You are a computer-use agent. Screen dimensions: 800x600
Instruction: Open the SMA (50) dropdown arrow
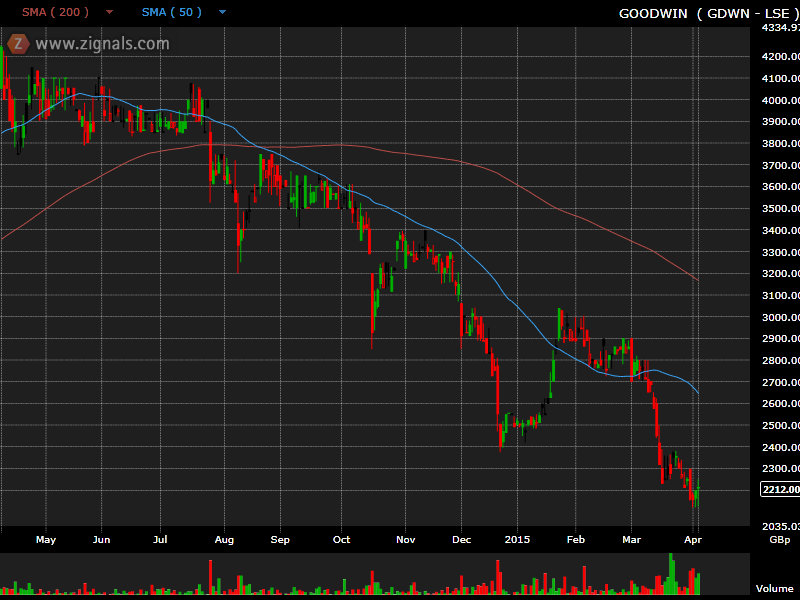click(x=222, y=13)
